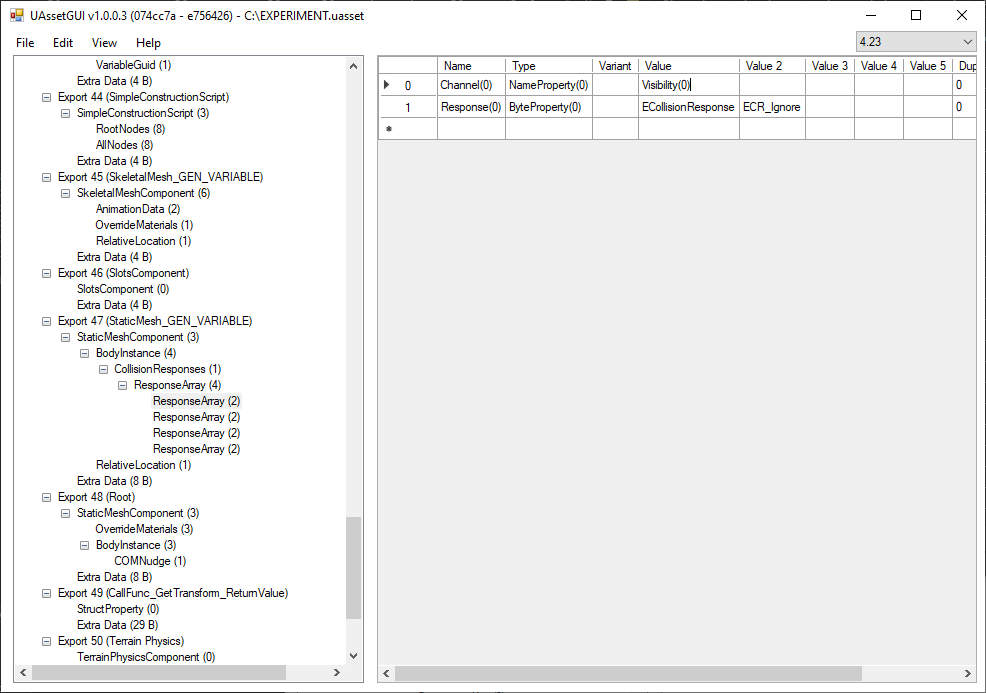The width and height of the screenshot is (986, 693).
Task: Click the UAssetGUI application icon
Action: [x=17, y=16]
